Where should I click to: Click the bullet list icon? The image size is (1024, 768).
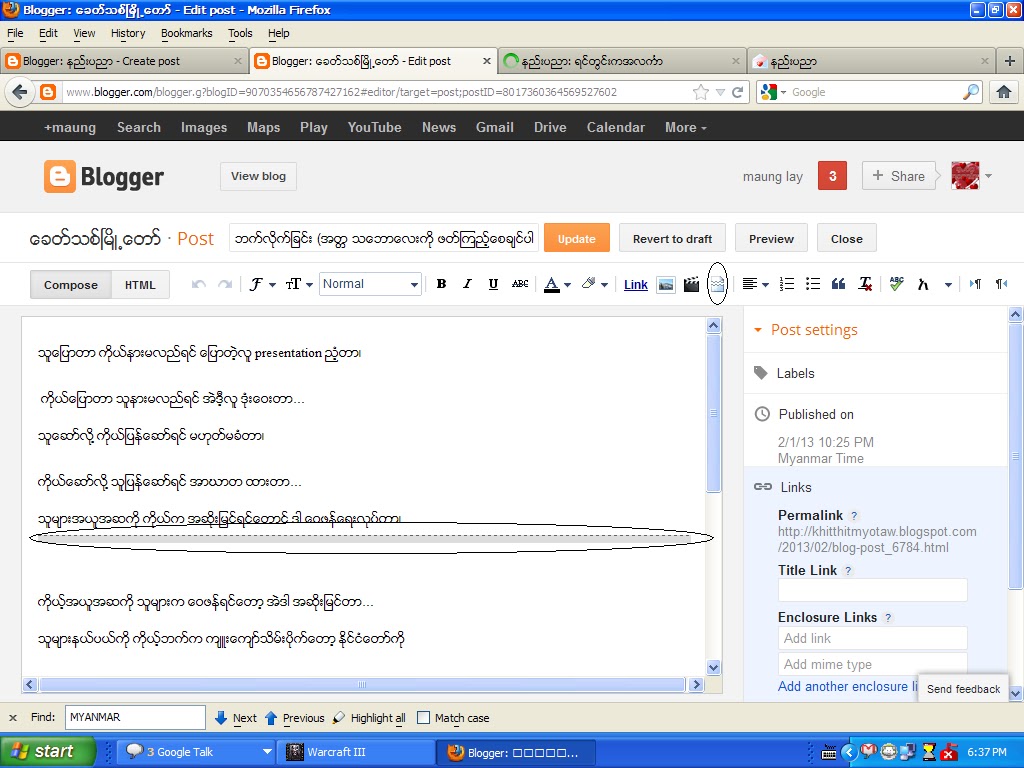[x=812, y=284]
